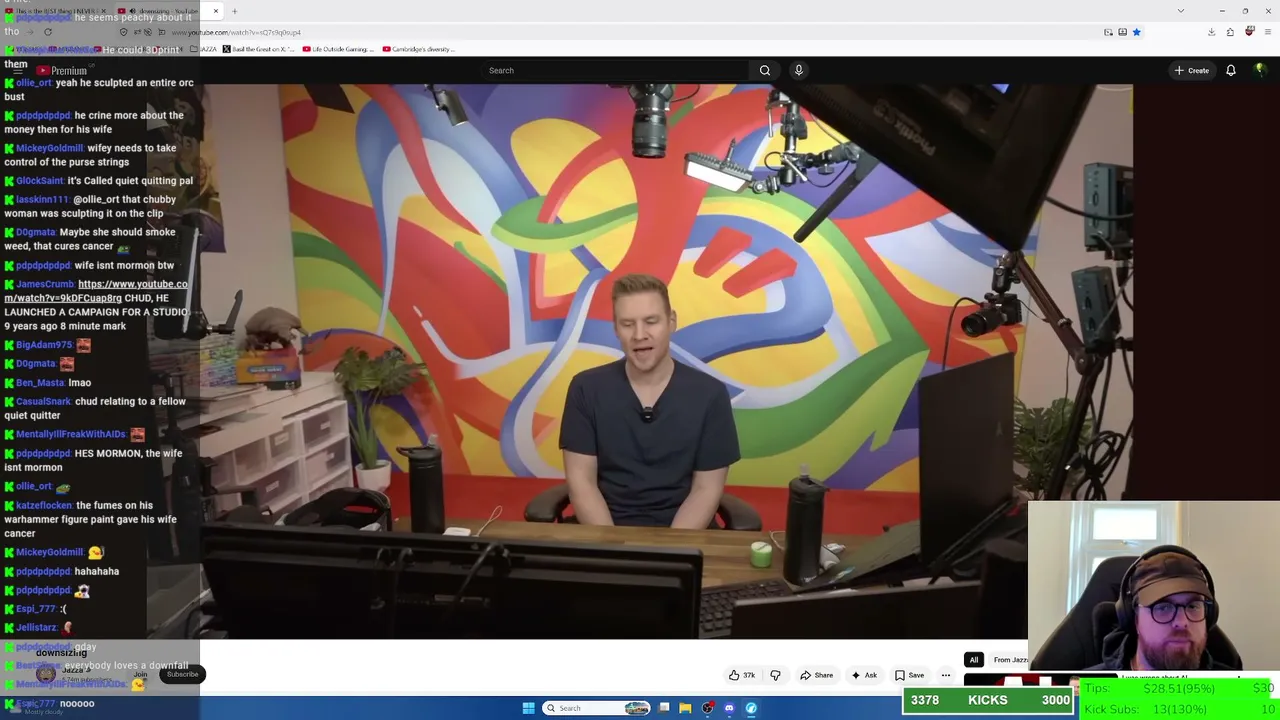
Task: Click the YouTube search magnifier button
Action: 765,70
